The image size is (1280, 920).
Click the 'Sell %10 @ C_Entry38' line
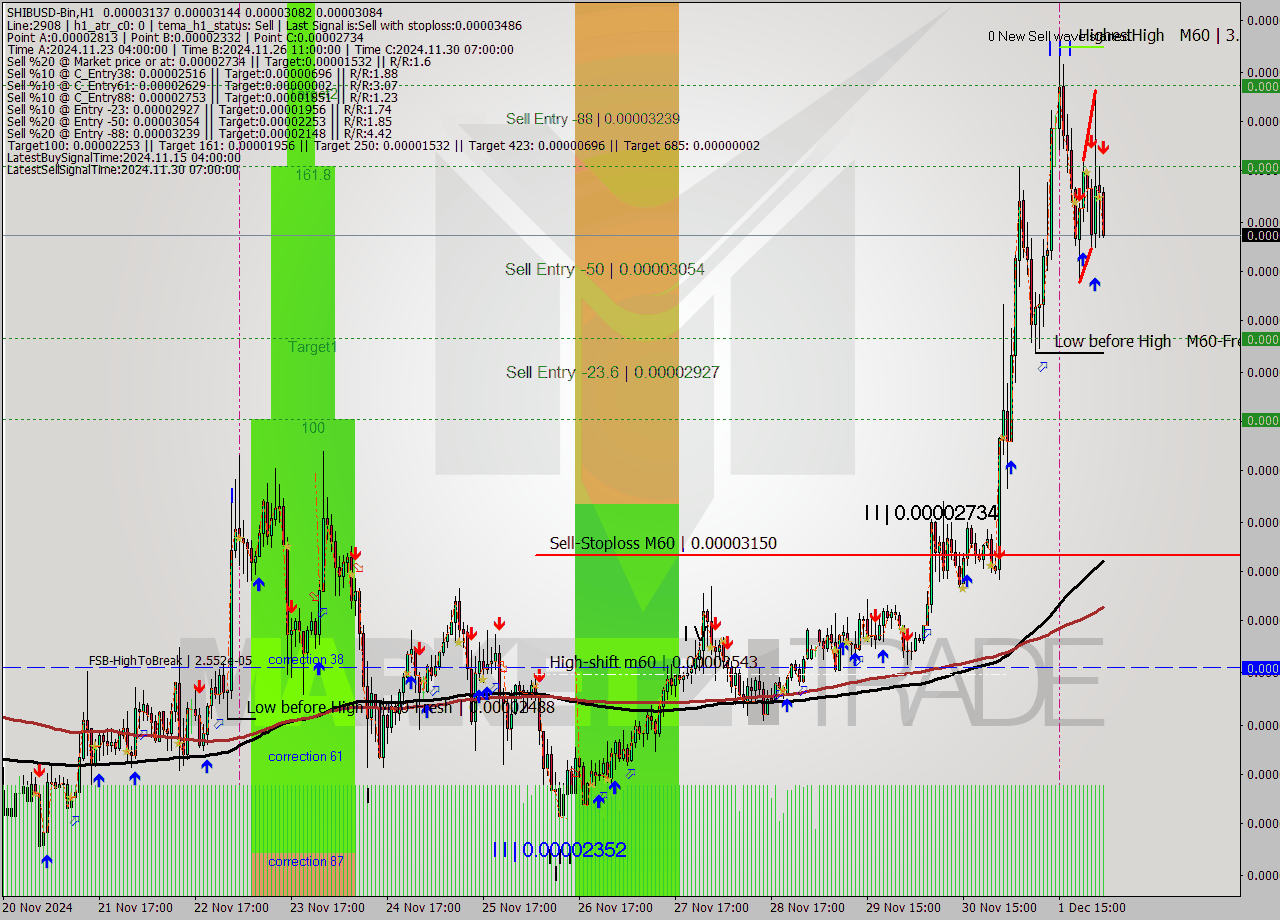[202, 73]
